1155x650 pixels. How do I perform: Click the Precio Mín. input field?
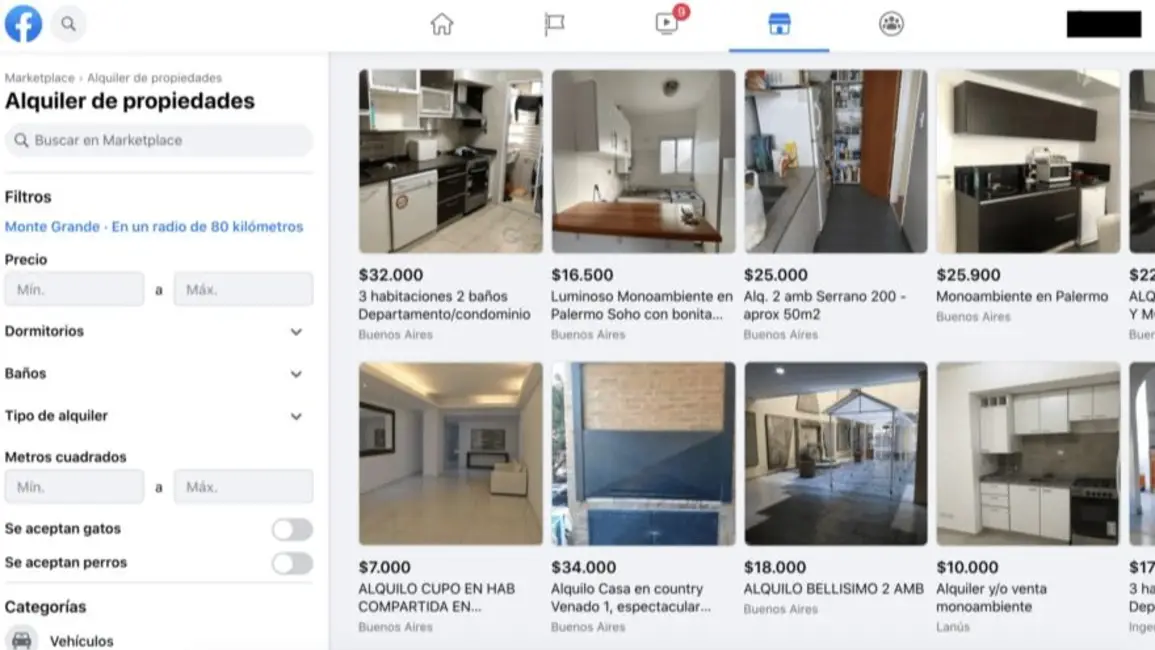74,290
